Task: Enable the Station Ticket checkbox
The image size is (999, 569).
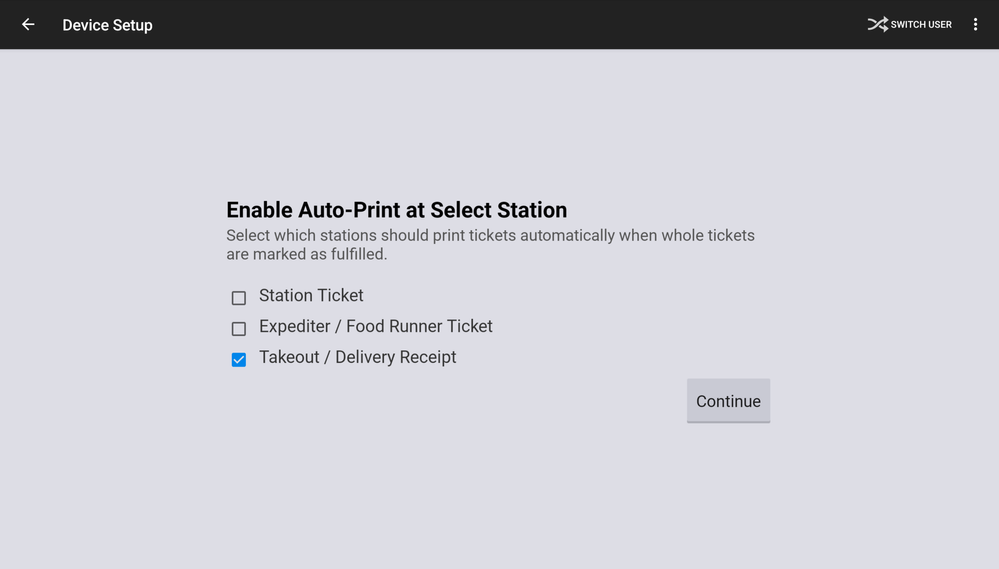Action: tap(239, 298)
